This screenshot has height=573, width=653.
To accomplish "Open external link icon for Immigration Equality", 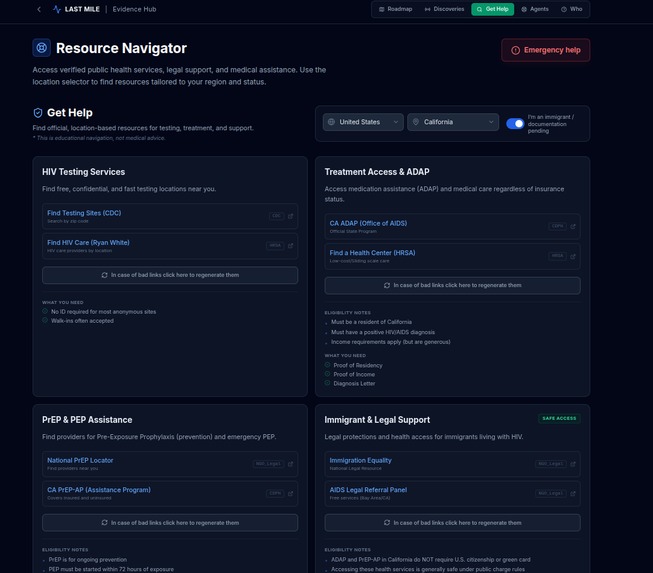I will coord(573,464).
